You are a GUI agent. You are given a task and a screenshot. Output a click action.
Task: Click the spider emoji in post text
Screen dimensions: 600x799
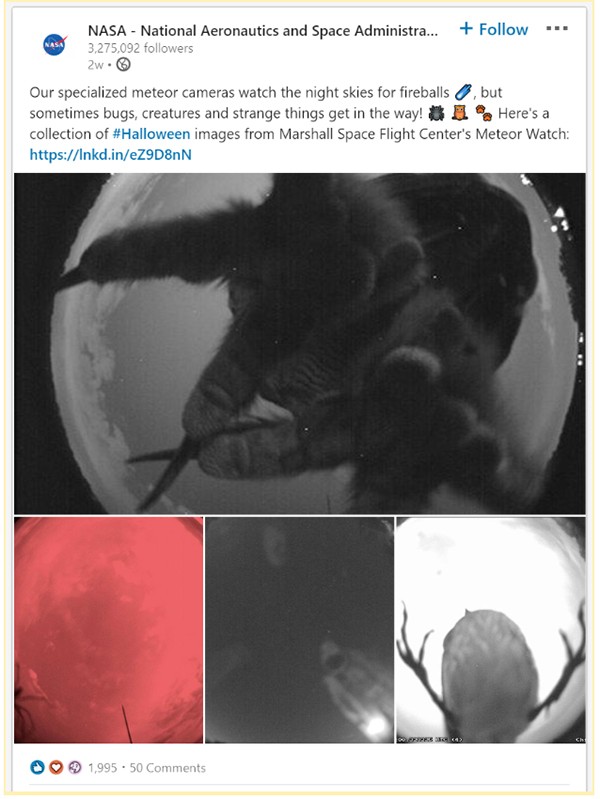coord(436,113)
